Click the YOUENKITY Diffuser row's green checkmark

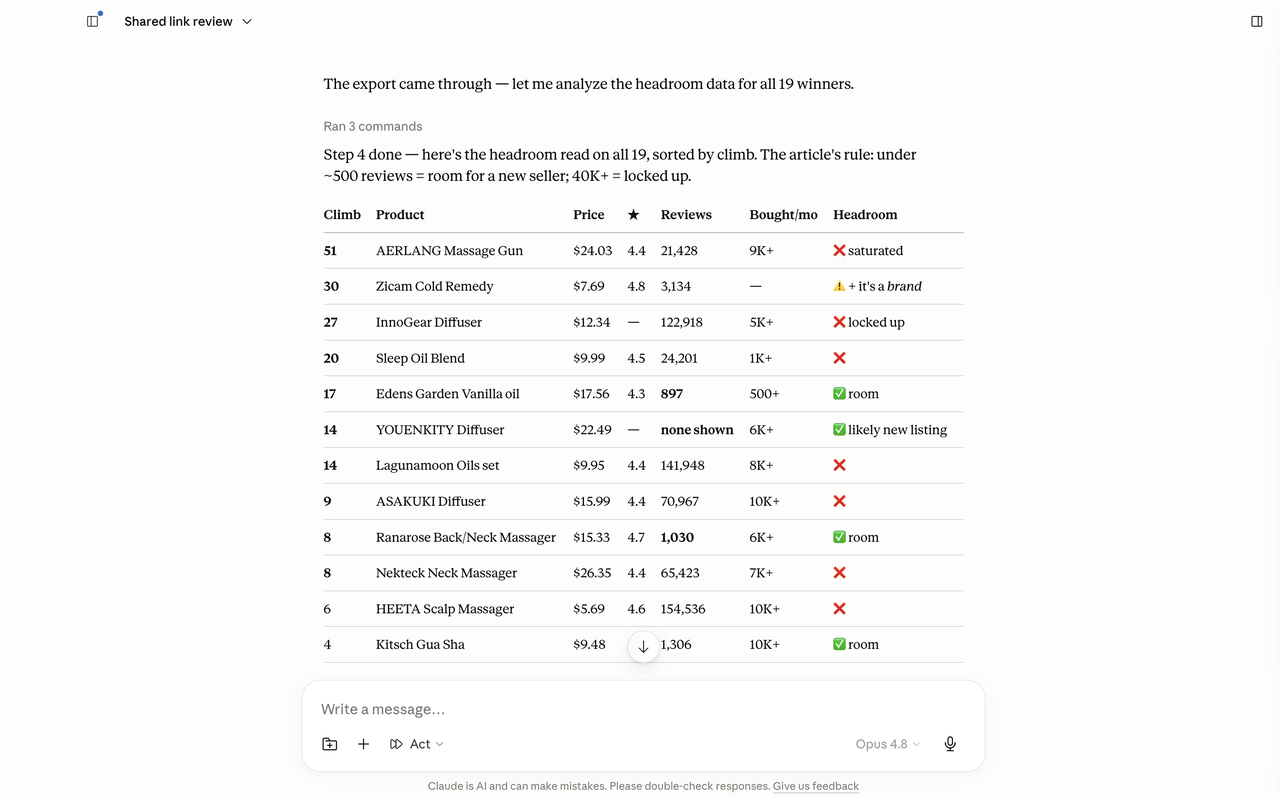[839, 430]
